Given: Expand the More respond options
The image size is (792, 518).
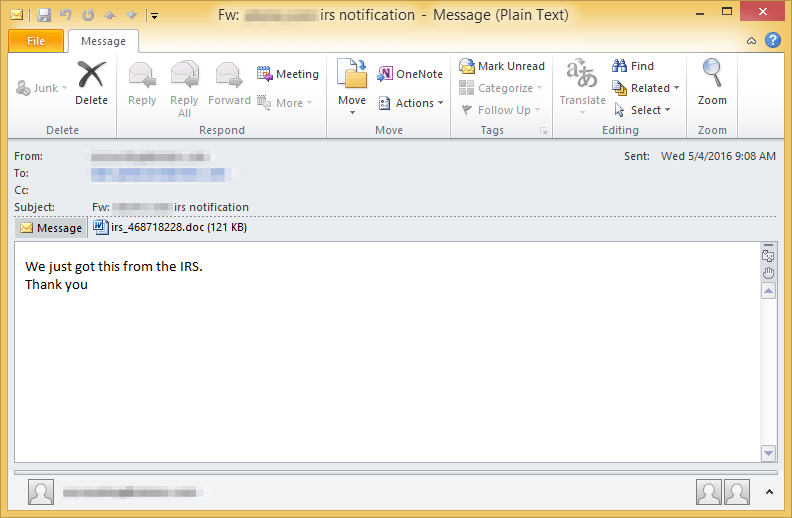Looking at the screenshot, I should click(x=285, y=103).
